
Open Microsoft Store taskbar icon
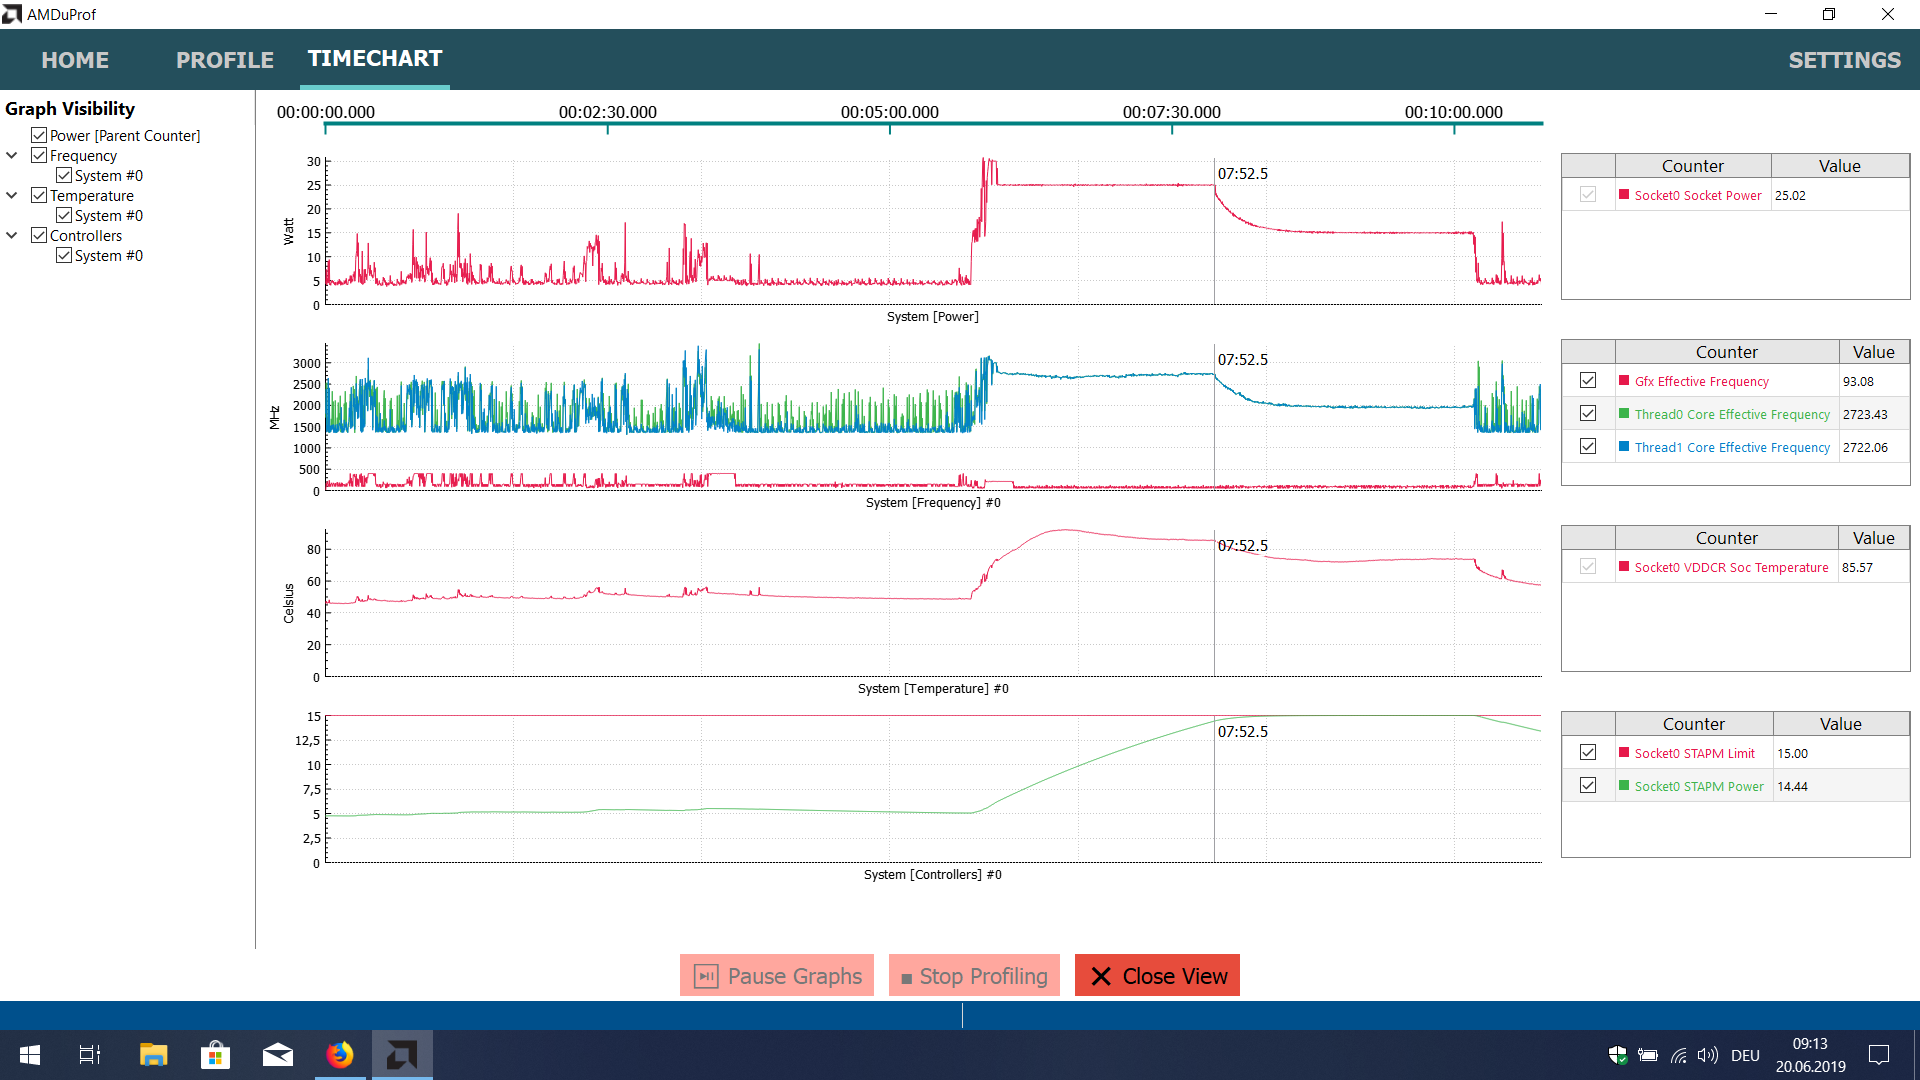[215, 1055]
